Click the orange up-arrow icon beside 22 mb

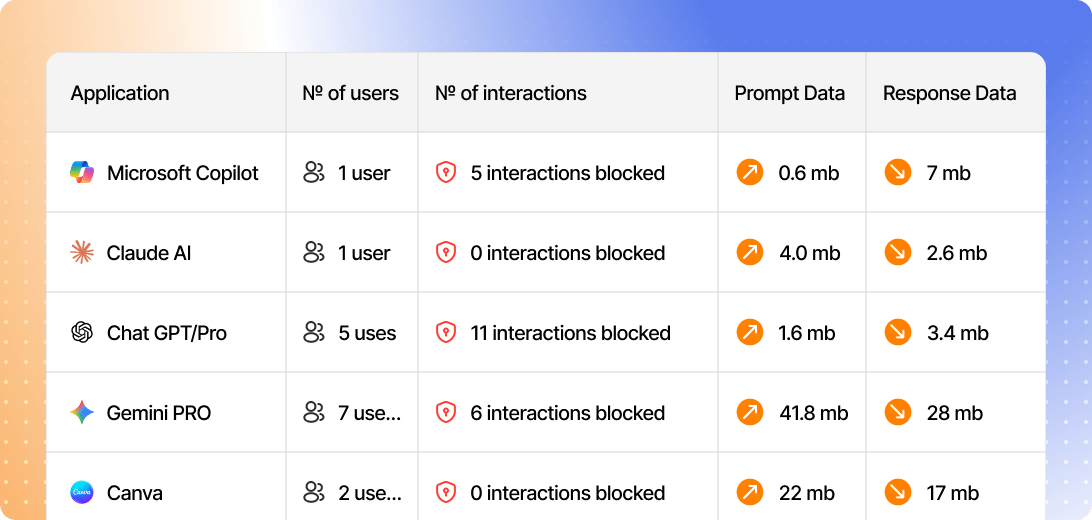click(749, 493)
